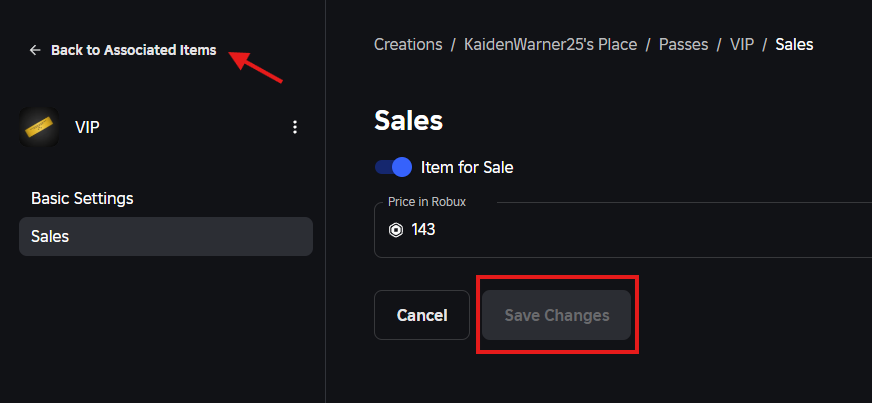872x403 pixels.
Task: Click the Robux currency icon in price field
Action: tap(396, 230)
